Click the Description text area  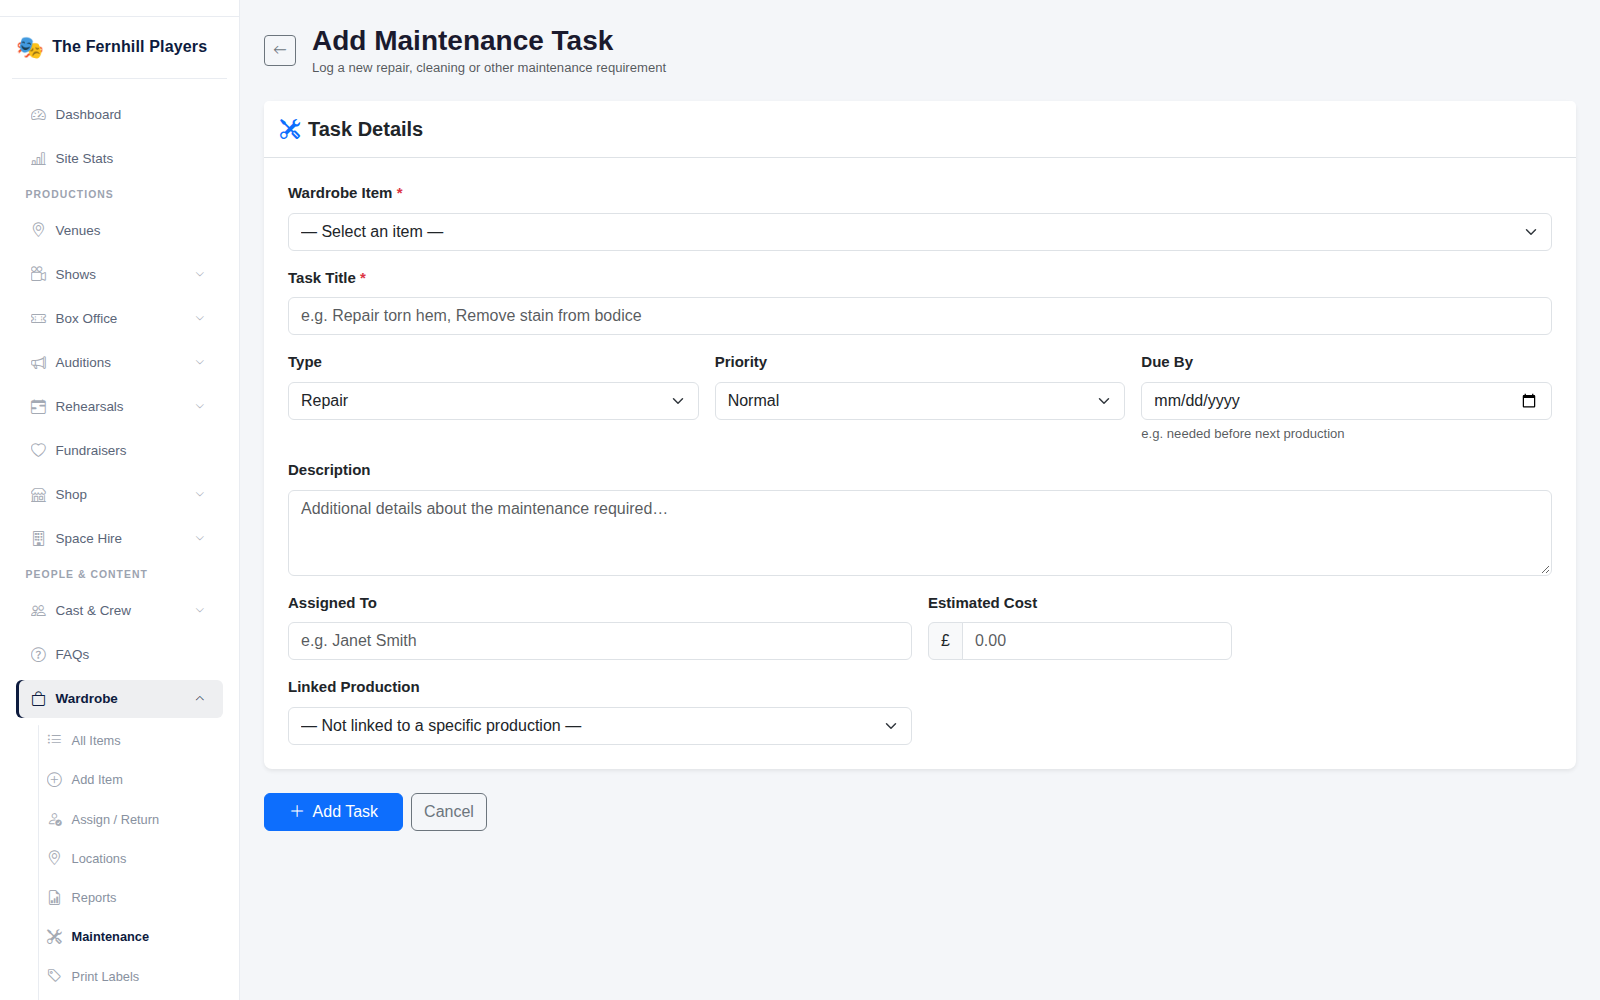point(920,533)
